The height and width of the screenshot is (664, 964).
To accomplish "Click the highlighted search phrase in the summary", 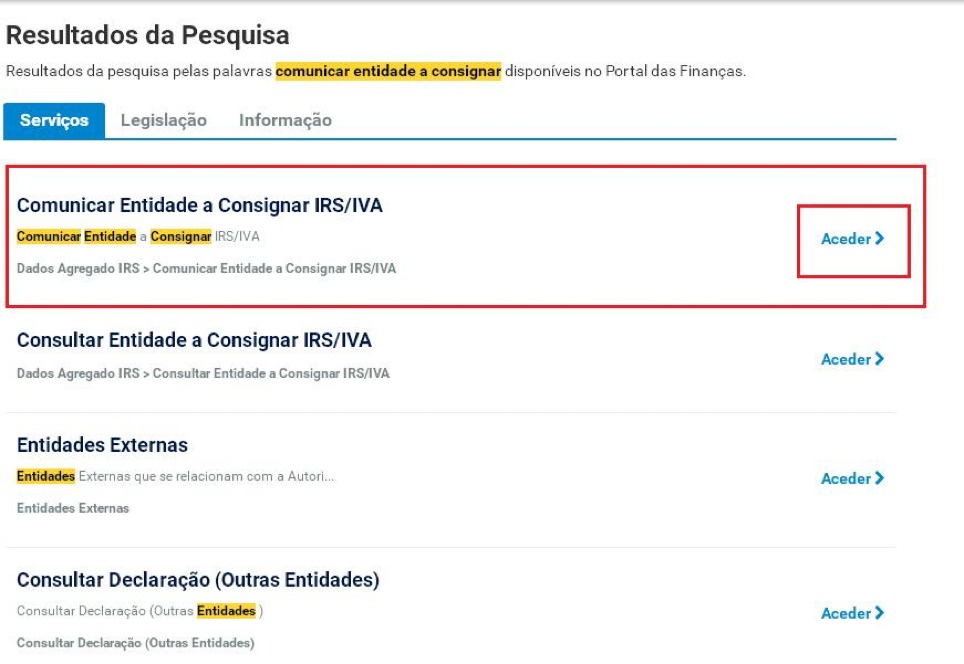I will tap(388, 71).
